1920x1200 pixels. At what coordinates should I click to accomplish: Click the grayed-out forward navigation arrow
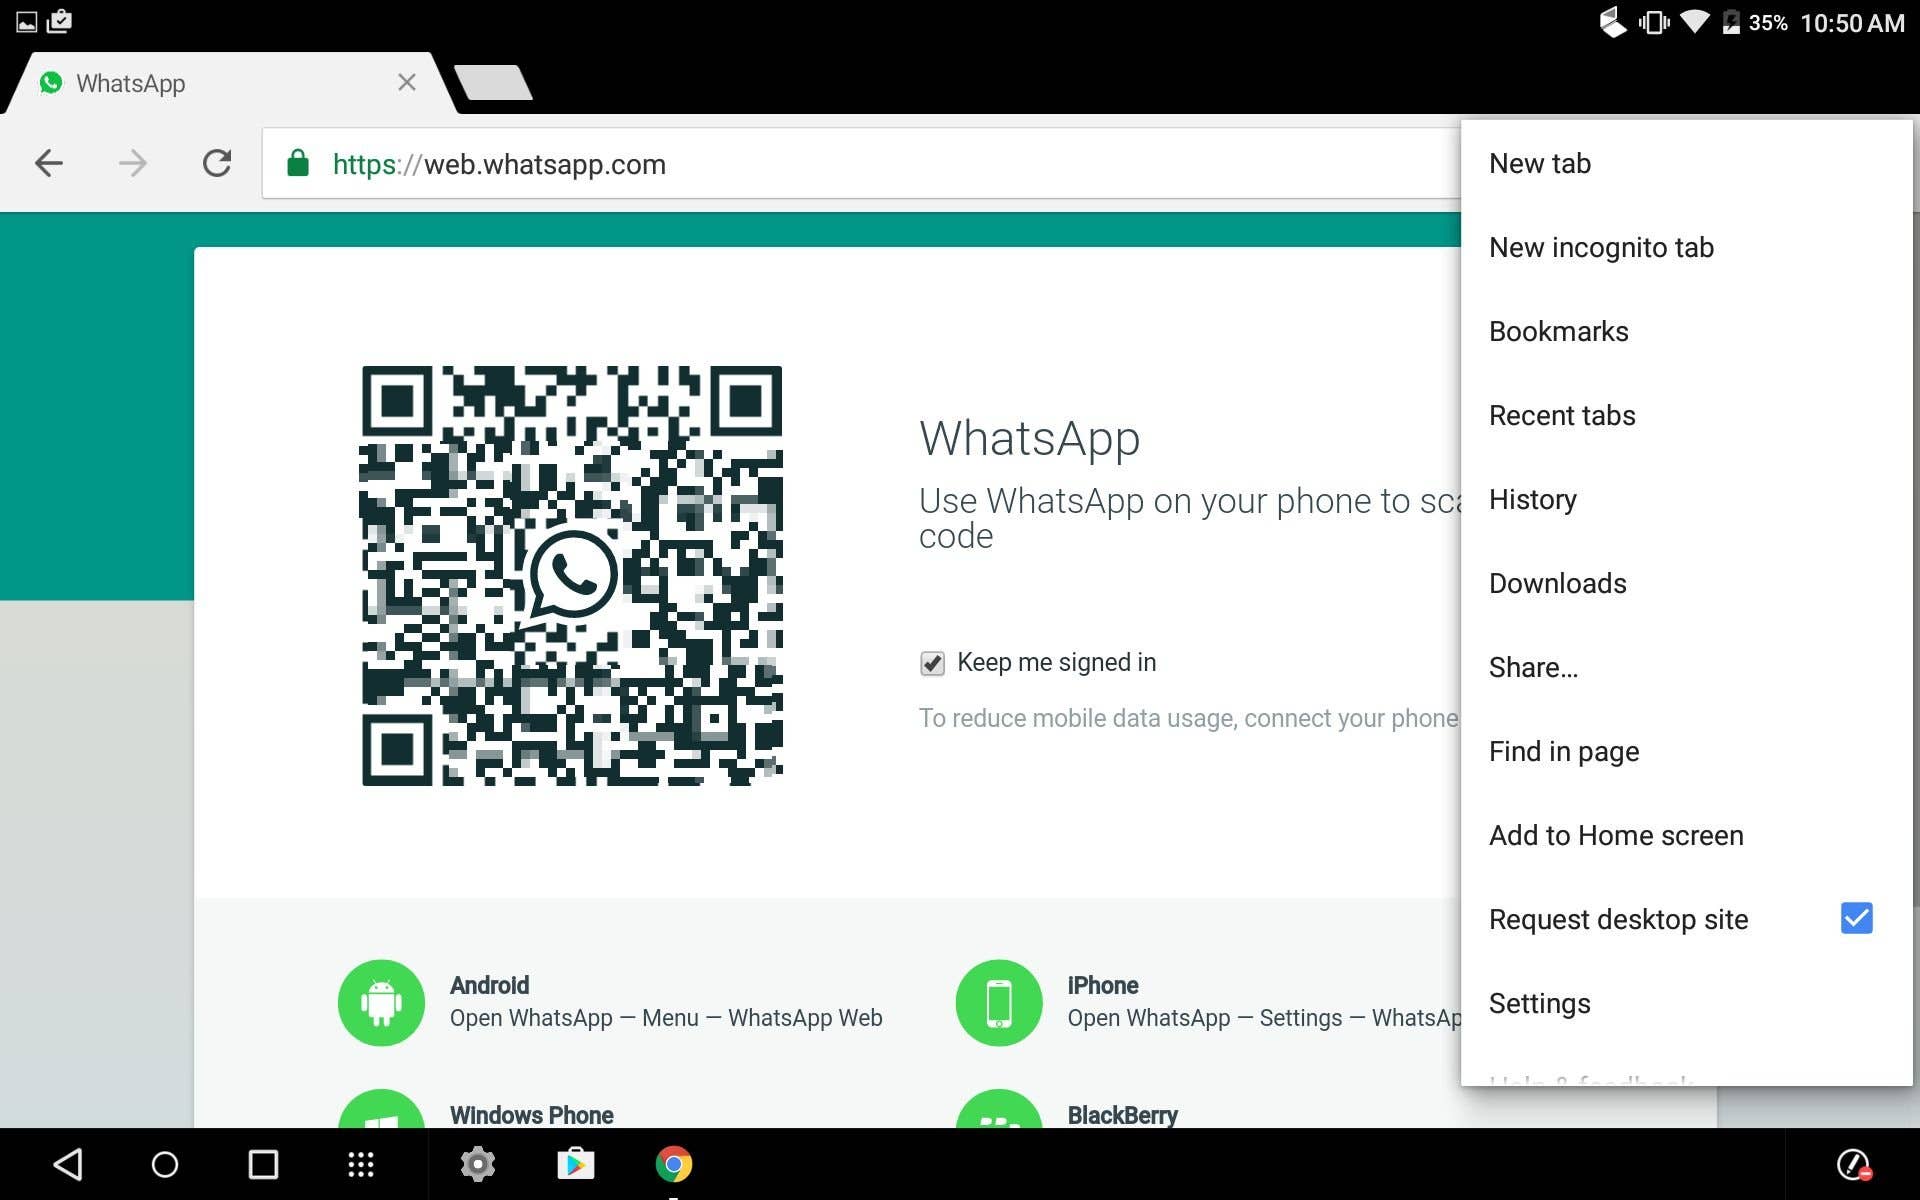coord(132,163)
